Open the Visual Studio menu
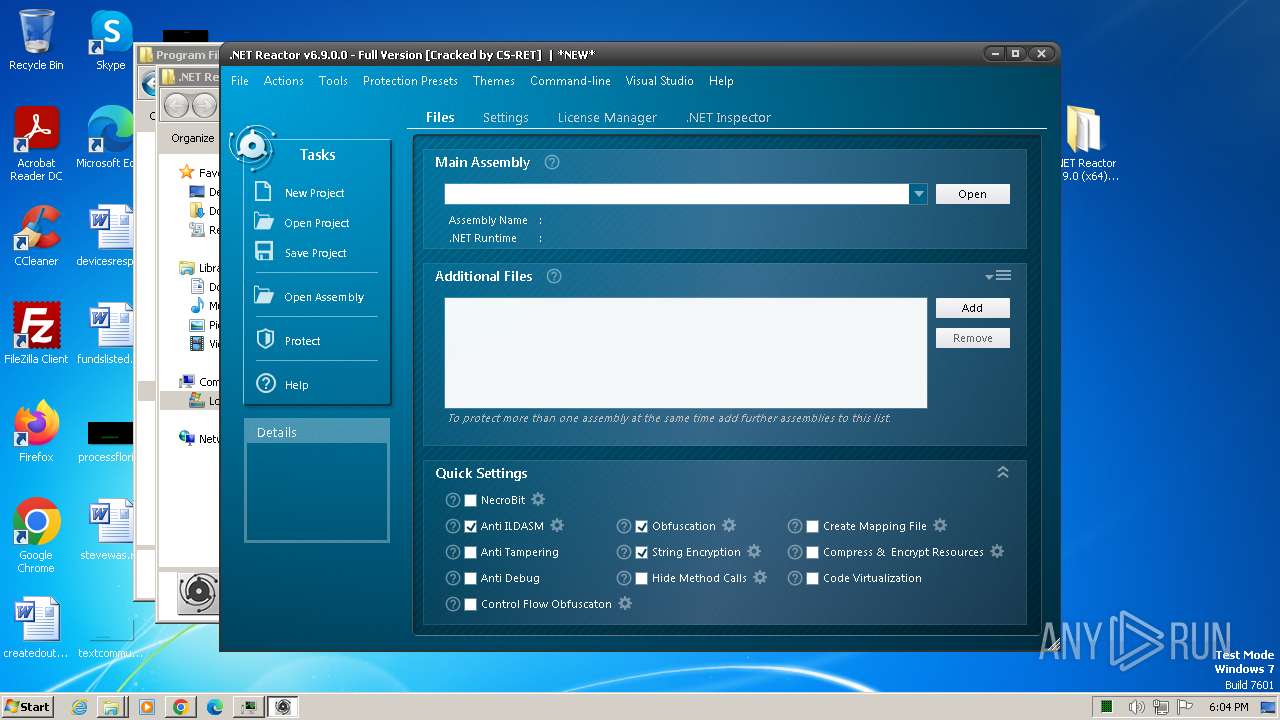This screenshot has width=1280, height=720. 659,81
